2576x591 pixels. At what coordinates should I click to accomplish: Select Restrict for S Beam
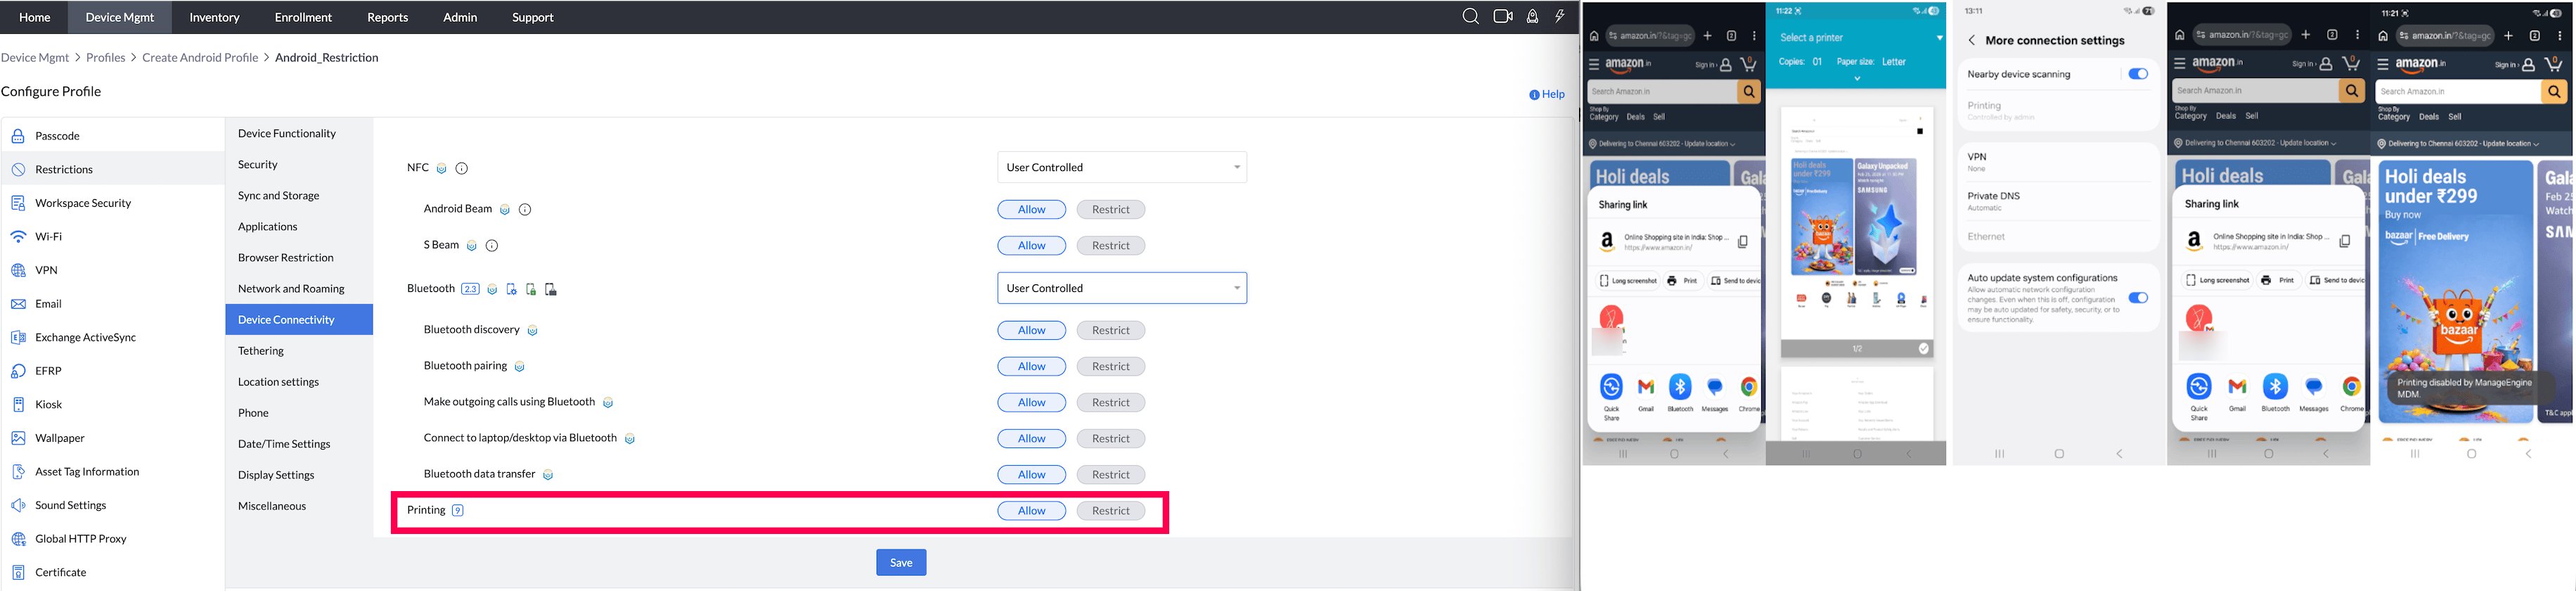1111,246
